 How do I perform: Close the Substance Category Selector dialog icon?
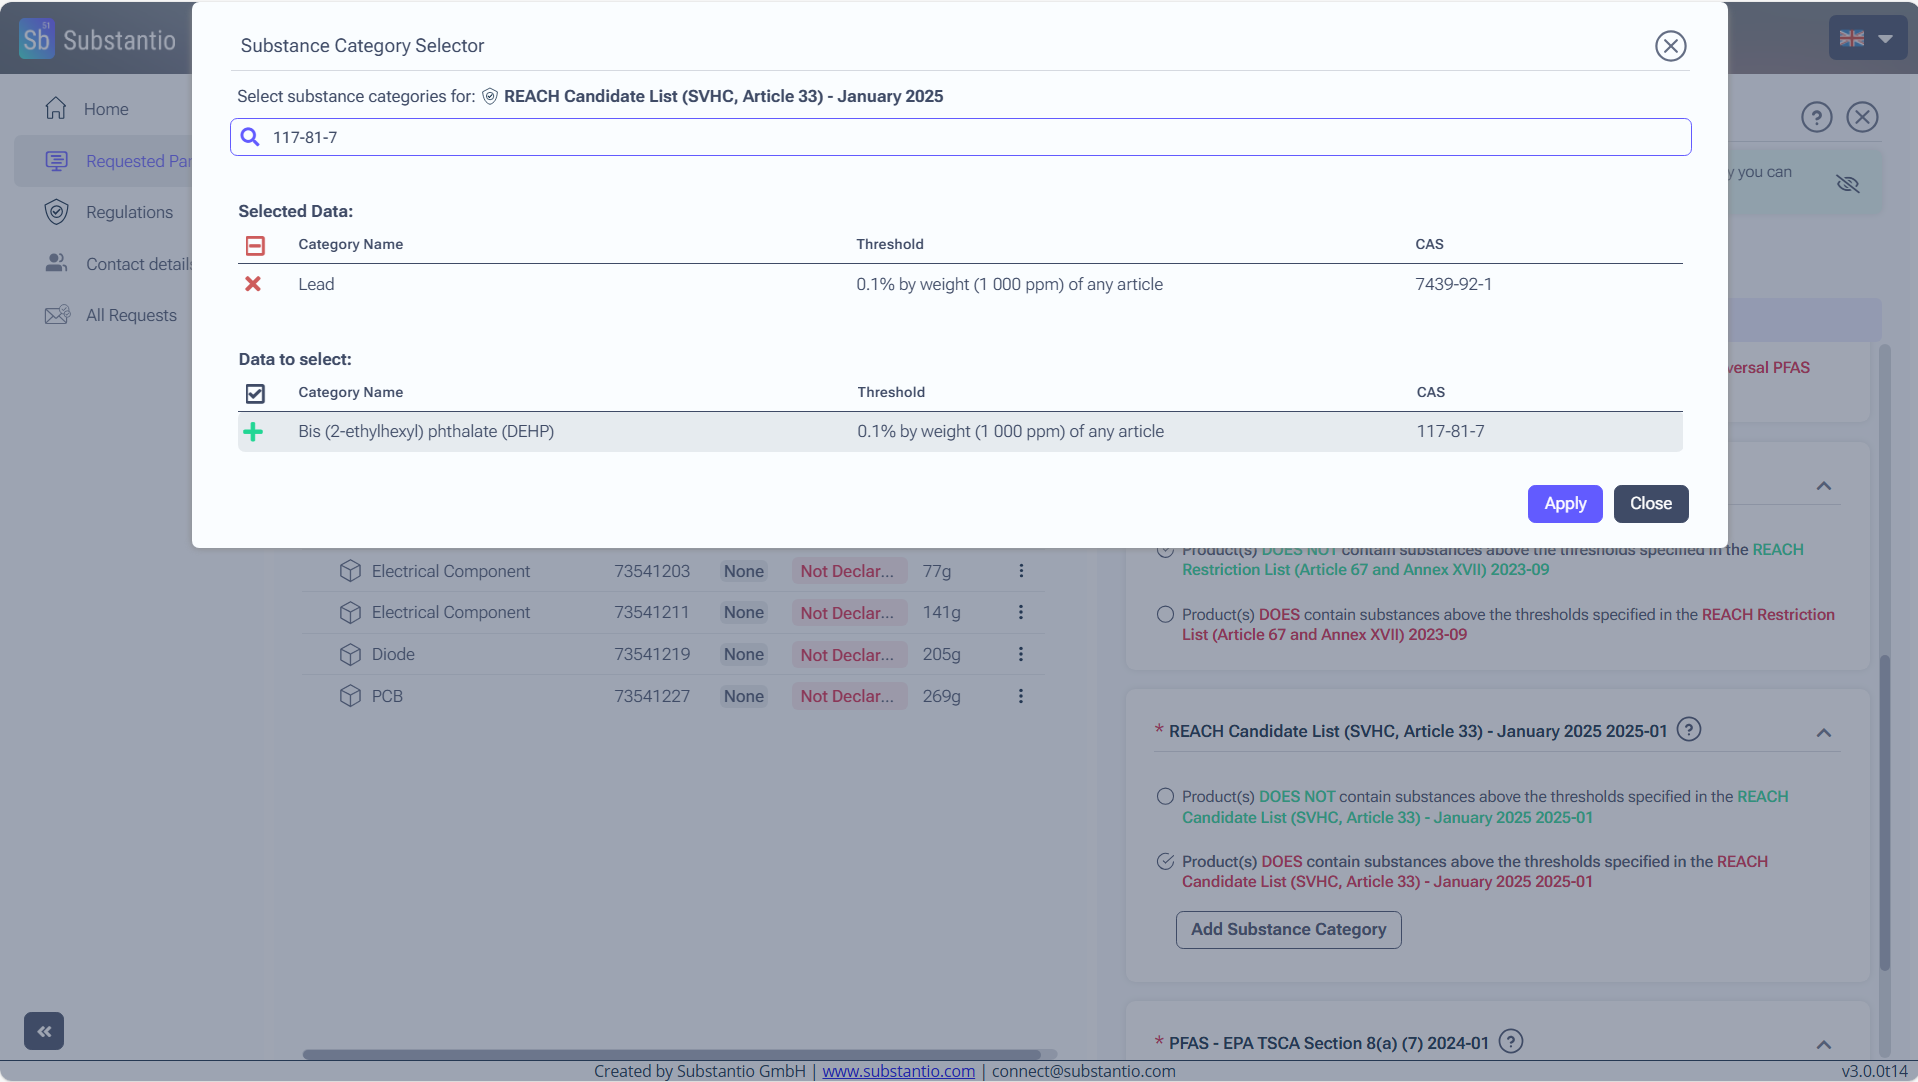pos(1670,46)
